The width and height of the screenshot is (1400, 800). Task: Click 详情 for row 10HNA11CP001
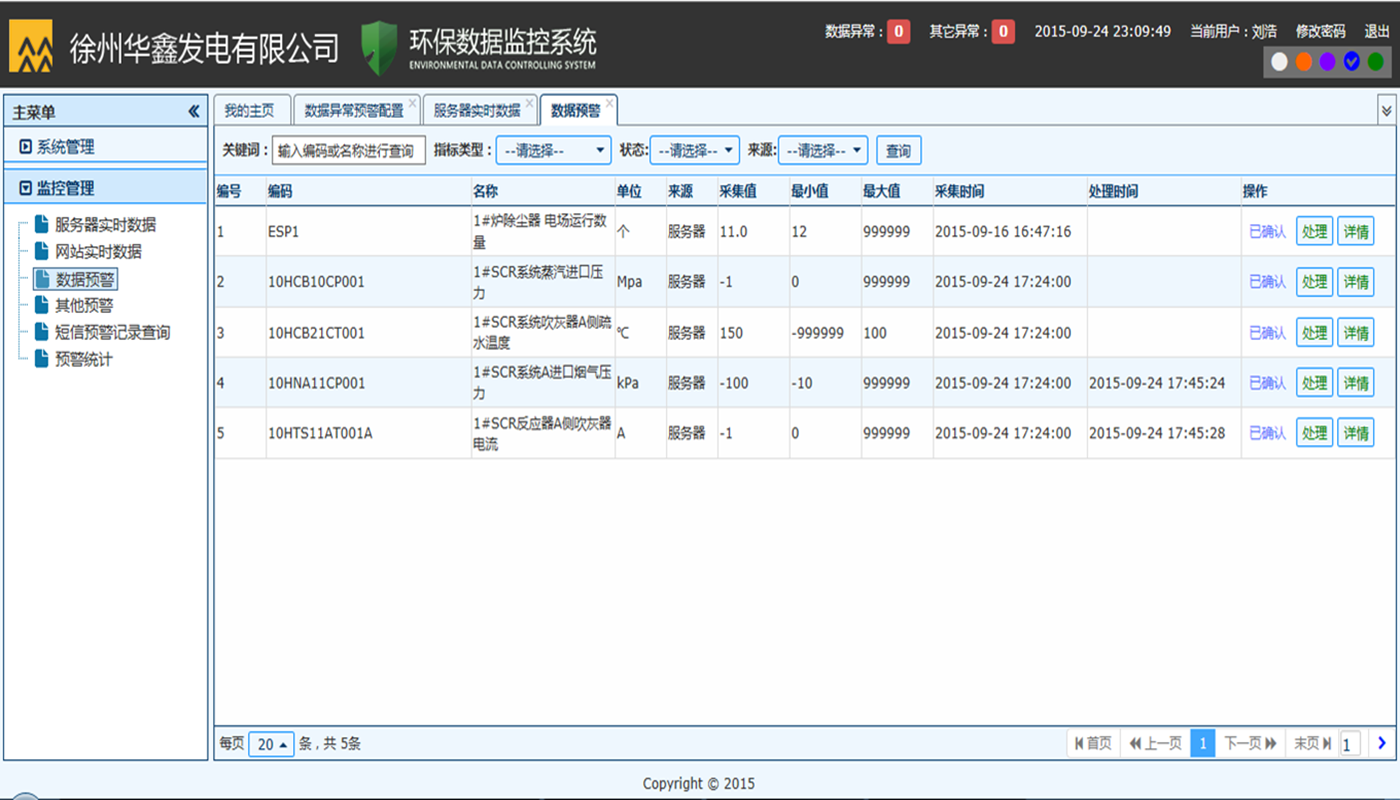tap(1356, 383)
